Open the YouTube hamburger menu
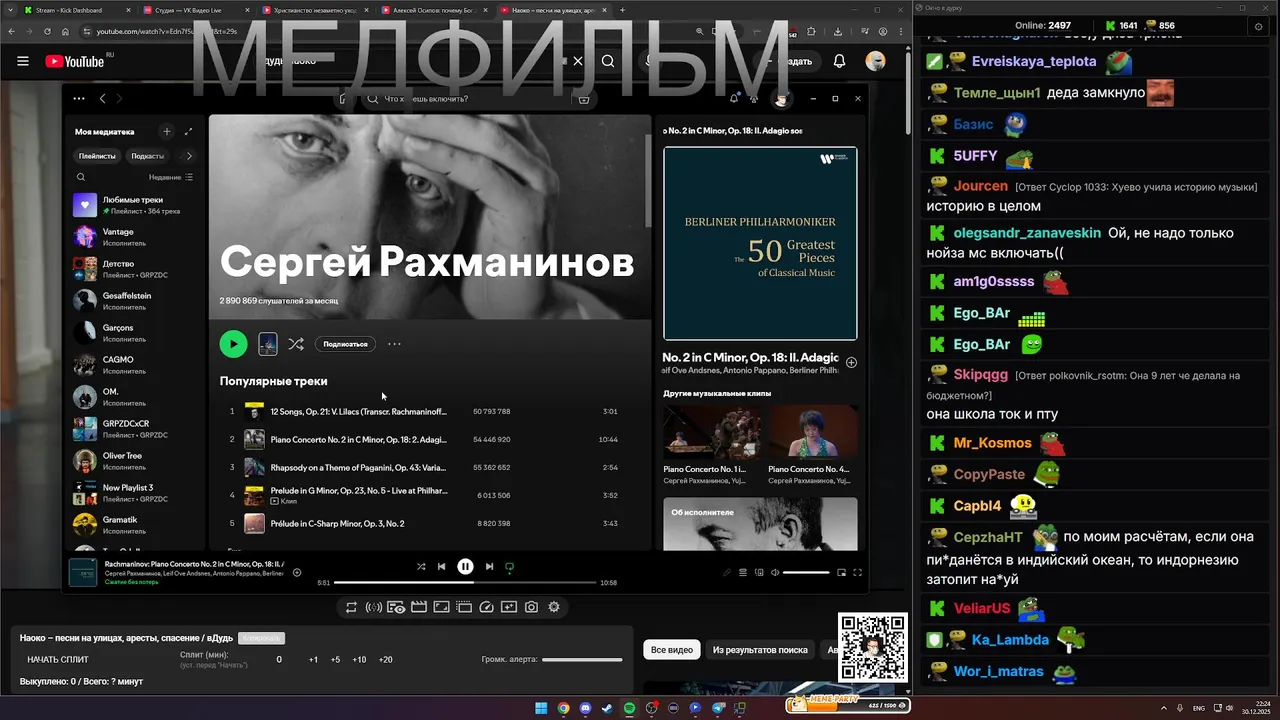The image size is (1280, 720). pos(23,61)
